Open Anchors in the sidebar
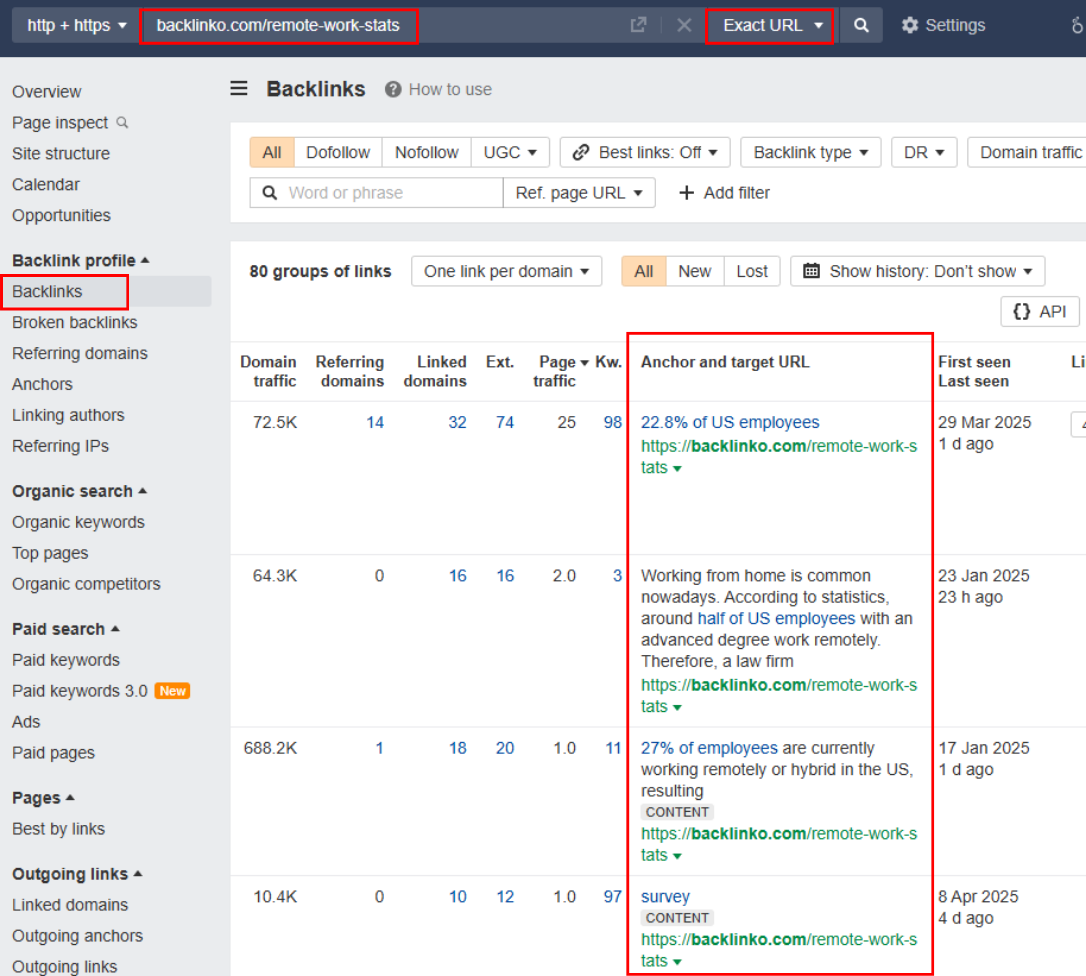The image size is (1086, 976). pyautogui.click(x=42, y=384)
